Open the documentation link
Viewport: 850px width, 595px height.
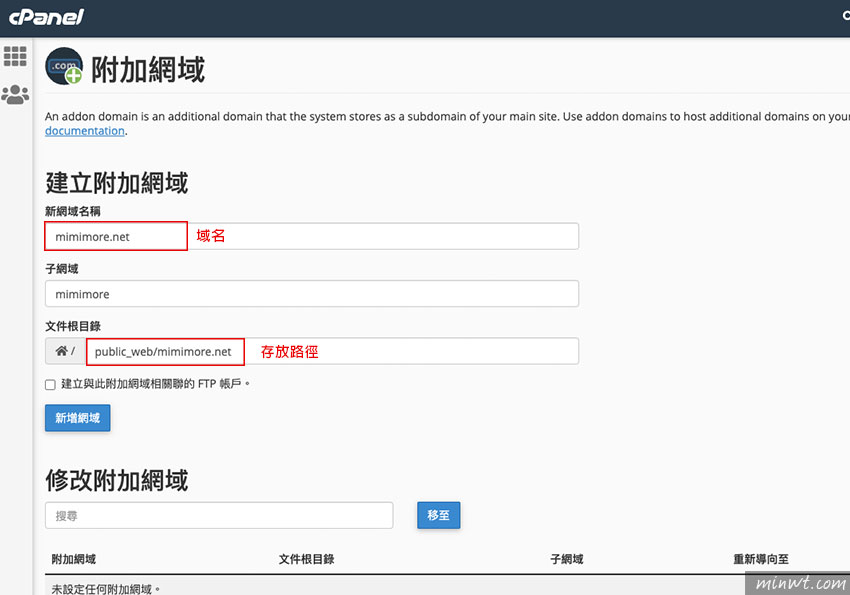(85, 131)
